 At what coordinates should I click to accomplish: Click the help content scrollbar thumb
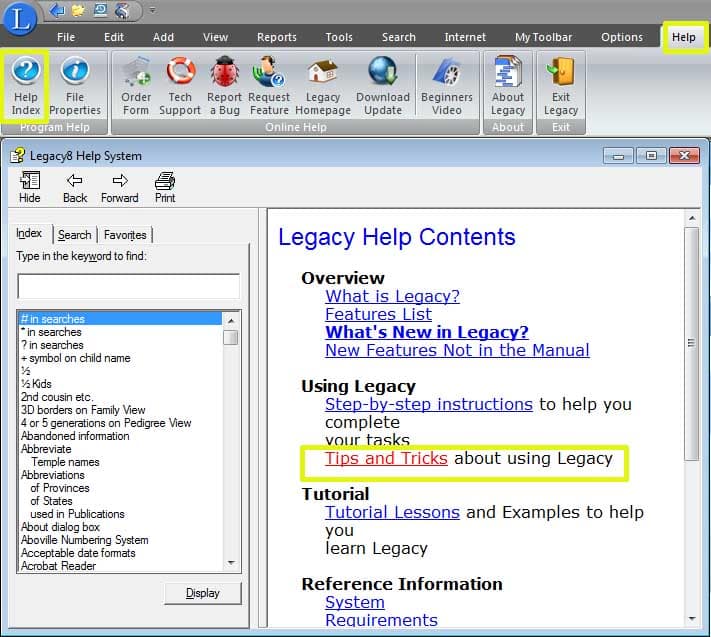coord(692,343)
